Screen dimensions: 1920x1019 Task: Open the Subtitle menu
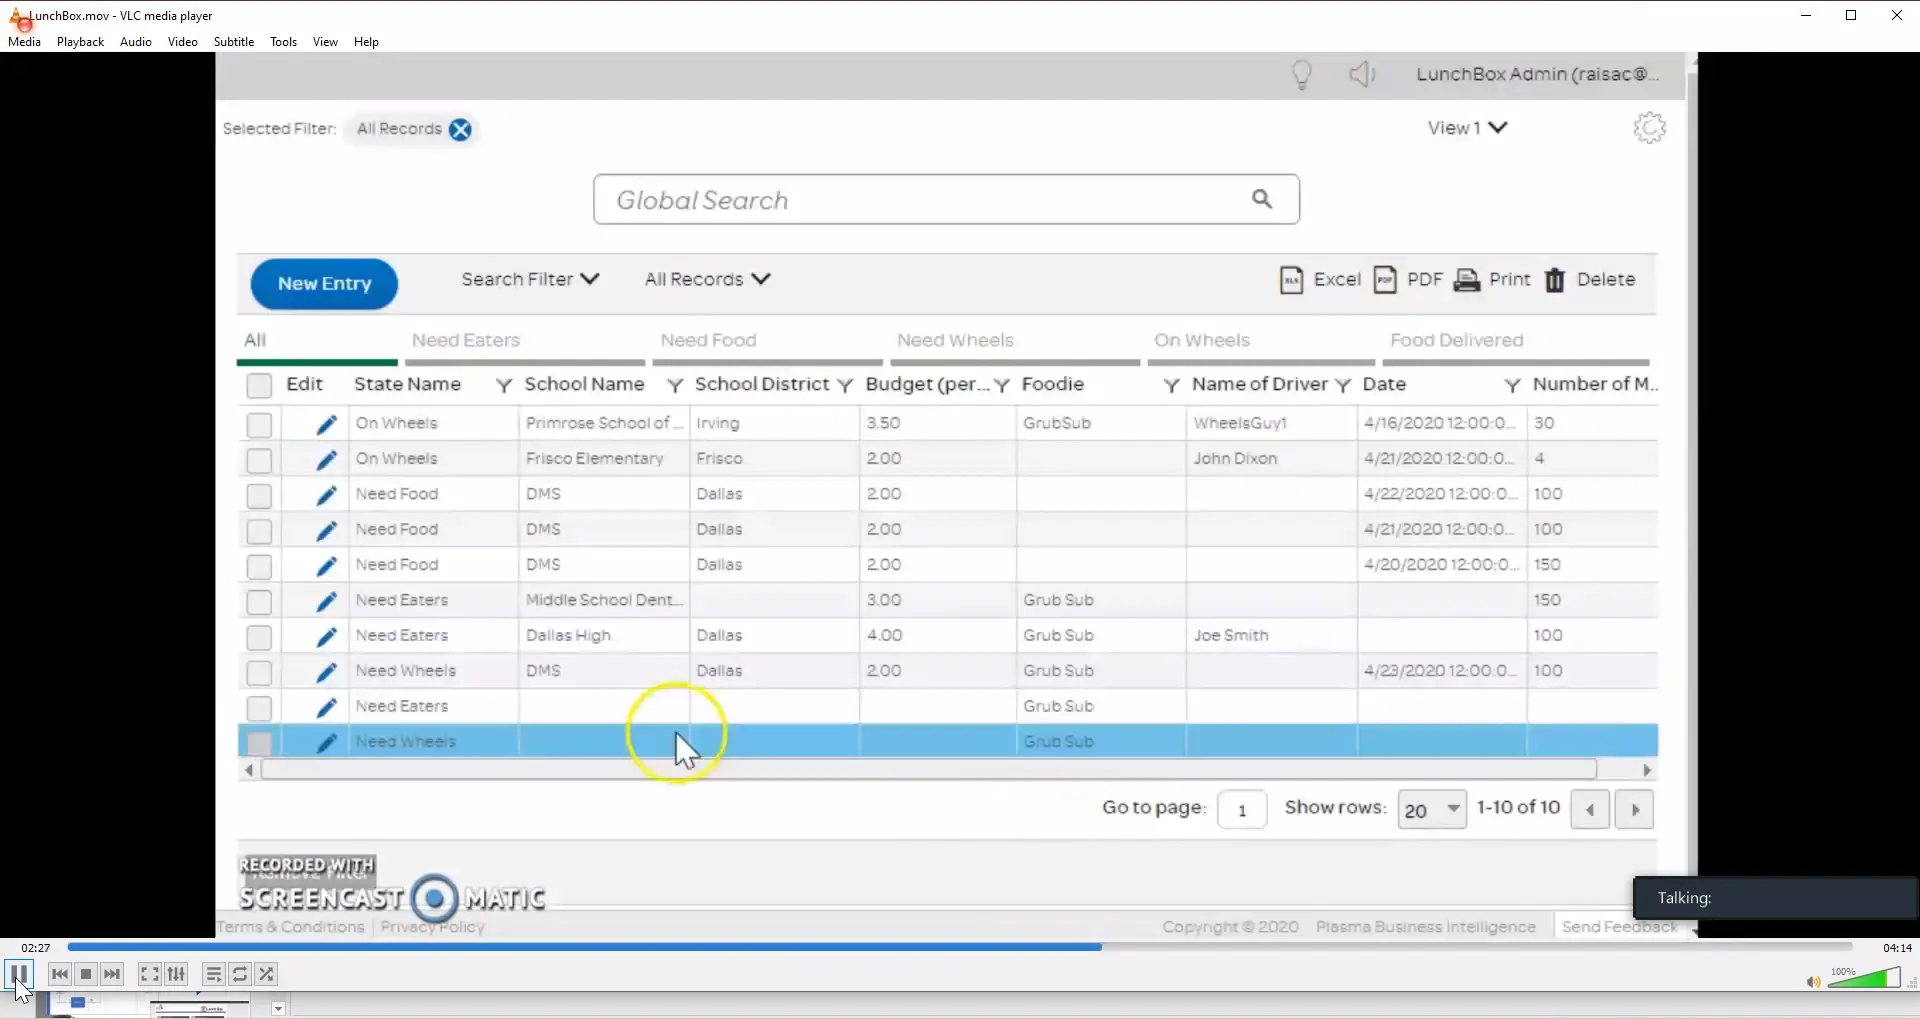coord(233,42)
